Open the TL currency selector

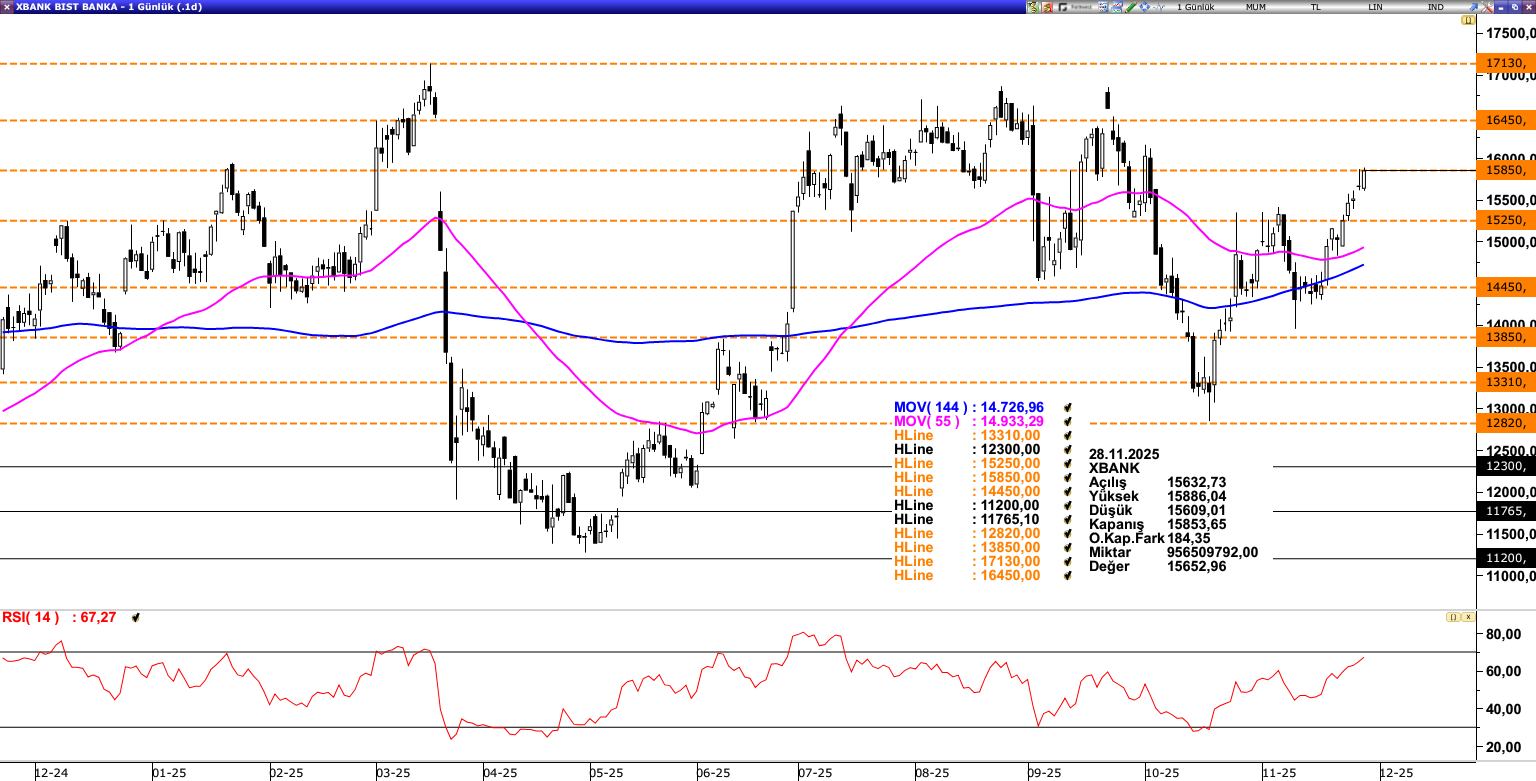tap(1316, 7)
